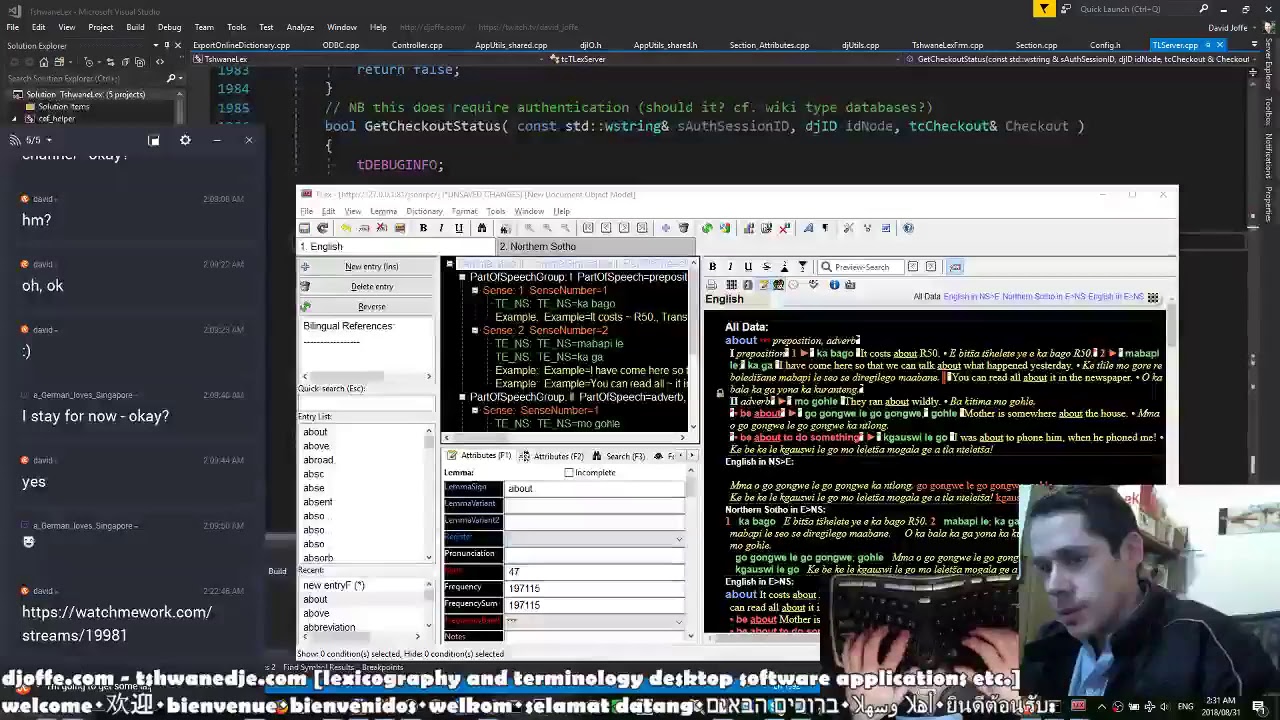Screen dimensions: 1280x720
Task: Click the trash bin icon in TLex toolbar
Action: coord(684,228)
